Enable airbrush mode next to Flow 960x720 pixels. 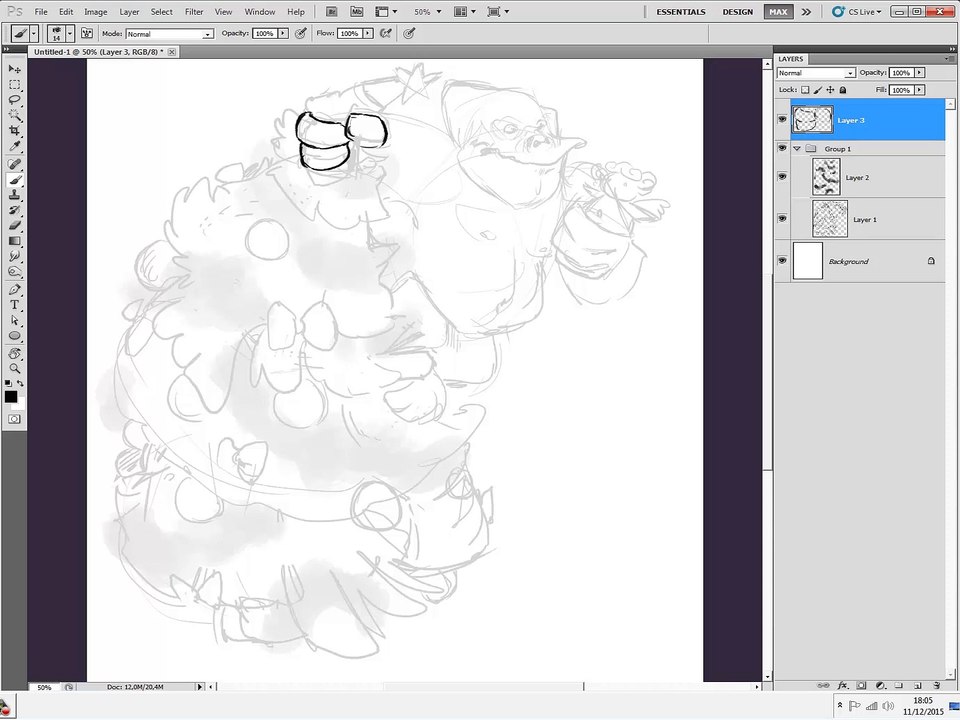coord(385,34)
